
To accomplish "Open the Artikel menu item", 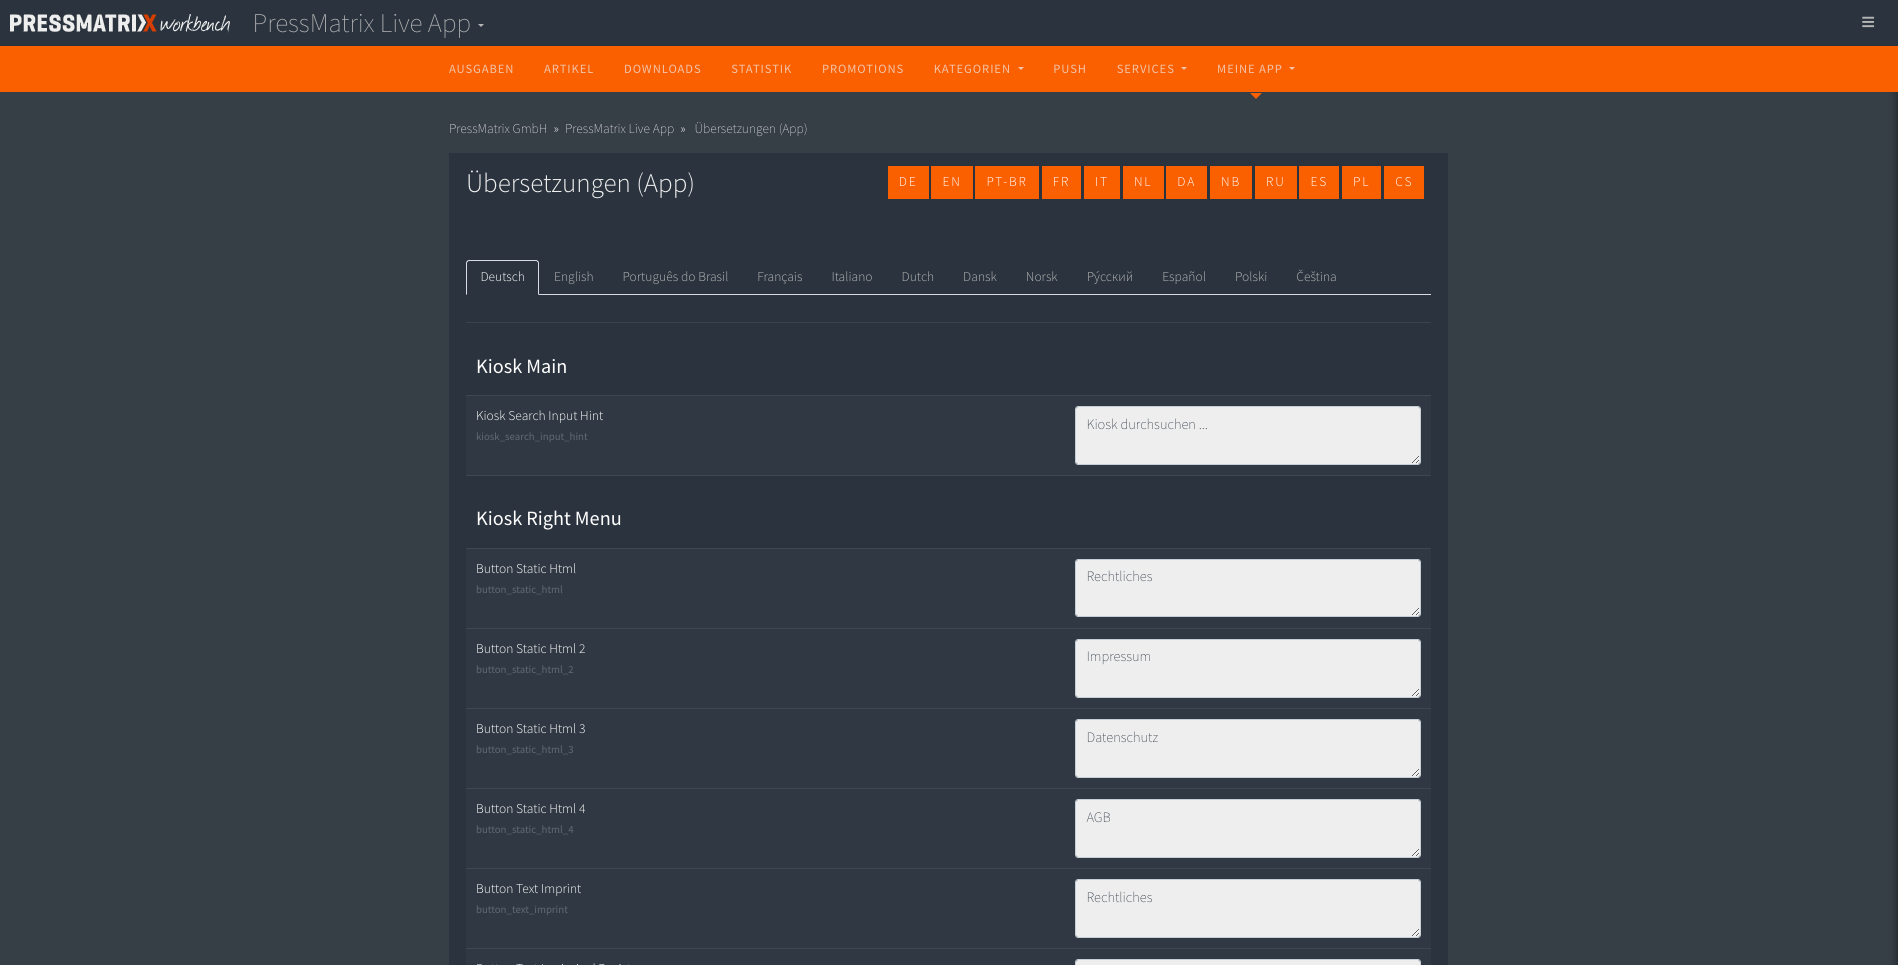I will tap(569, 69).
